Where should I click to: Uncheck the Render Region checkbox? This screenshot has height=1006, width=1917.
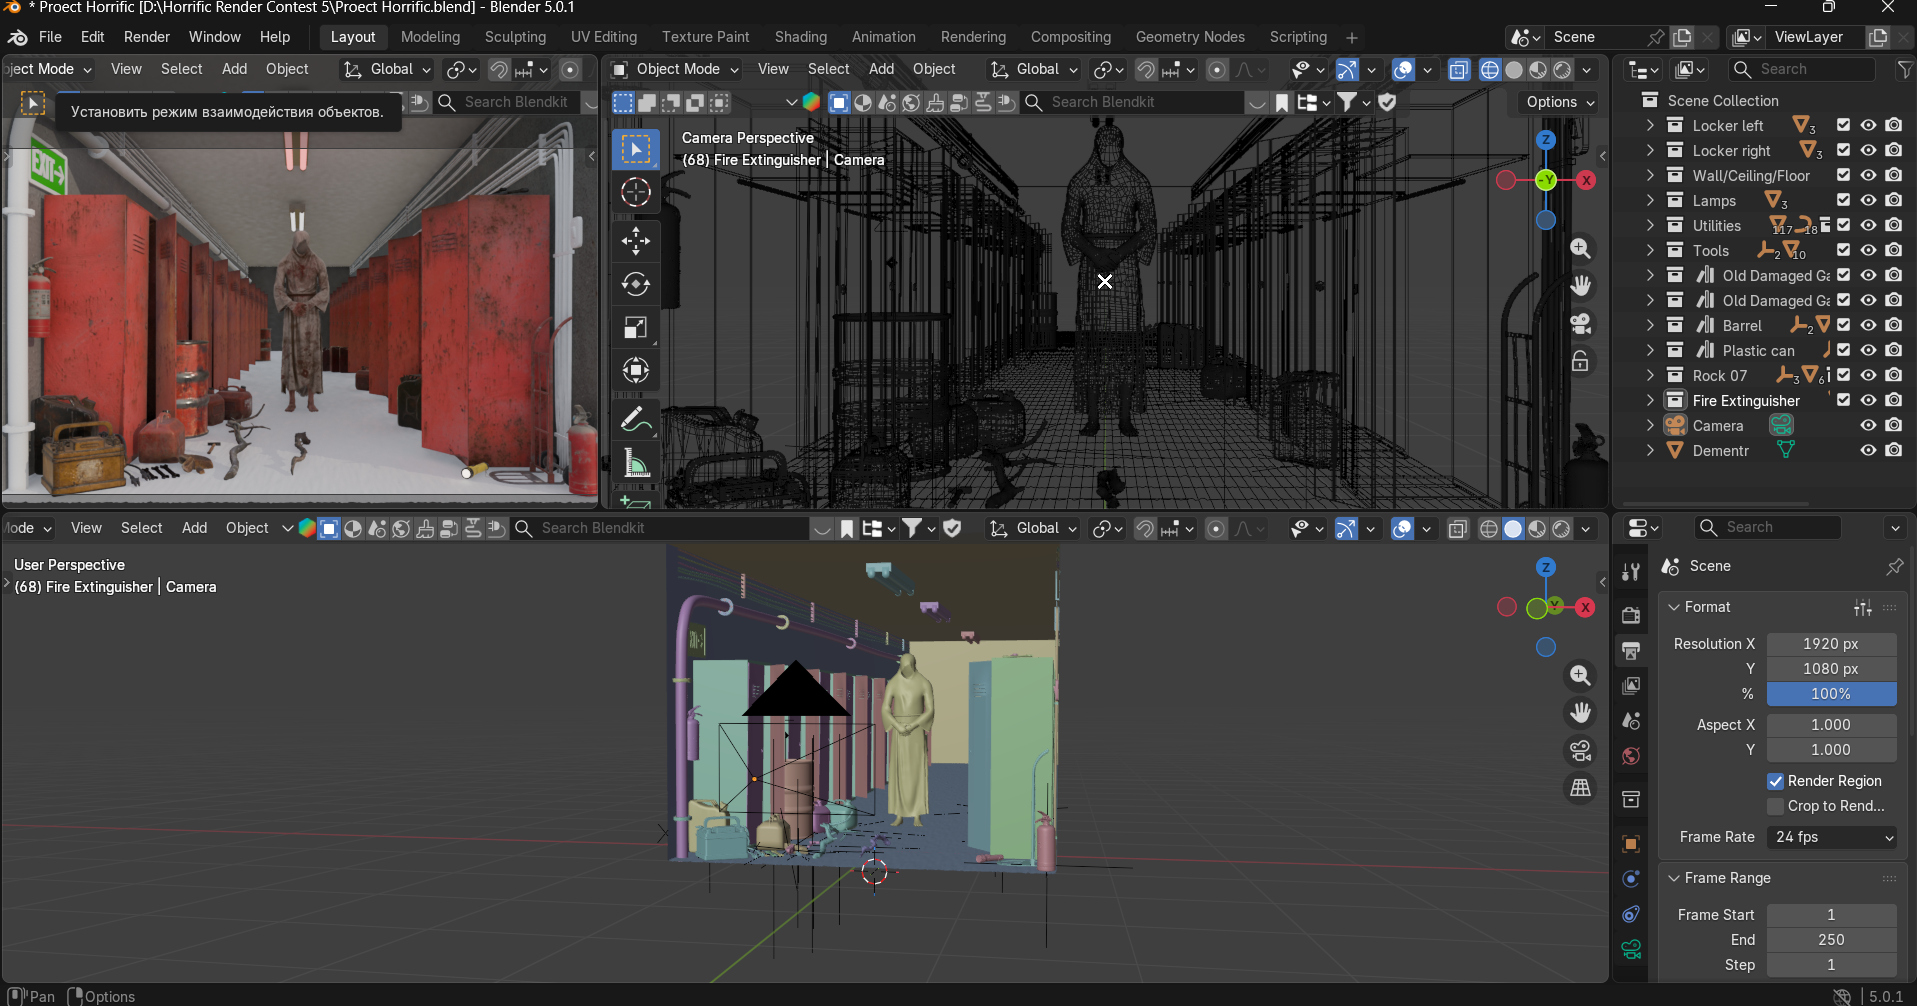point(1775,781)
